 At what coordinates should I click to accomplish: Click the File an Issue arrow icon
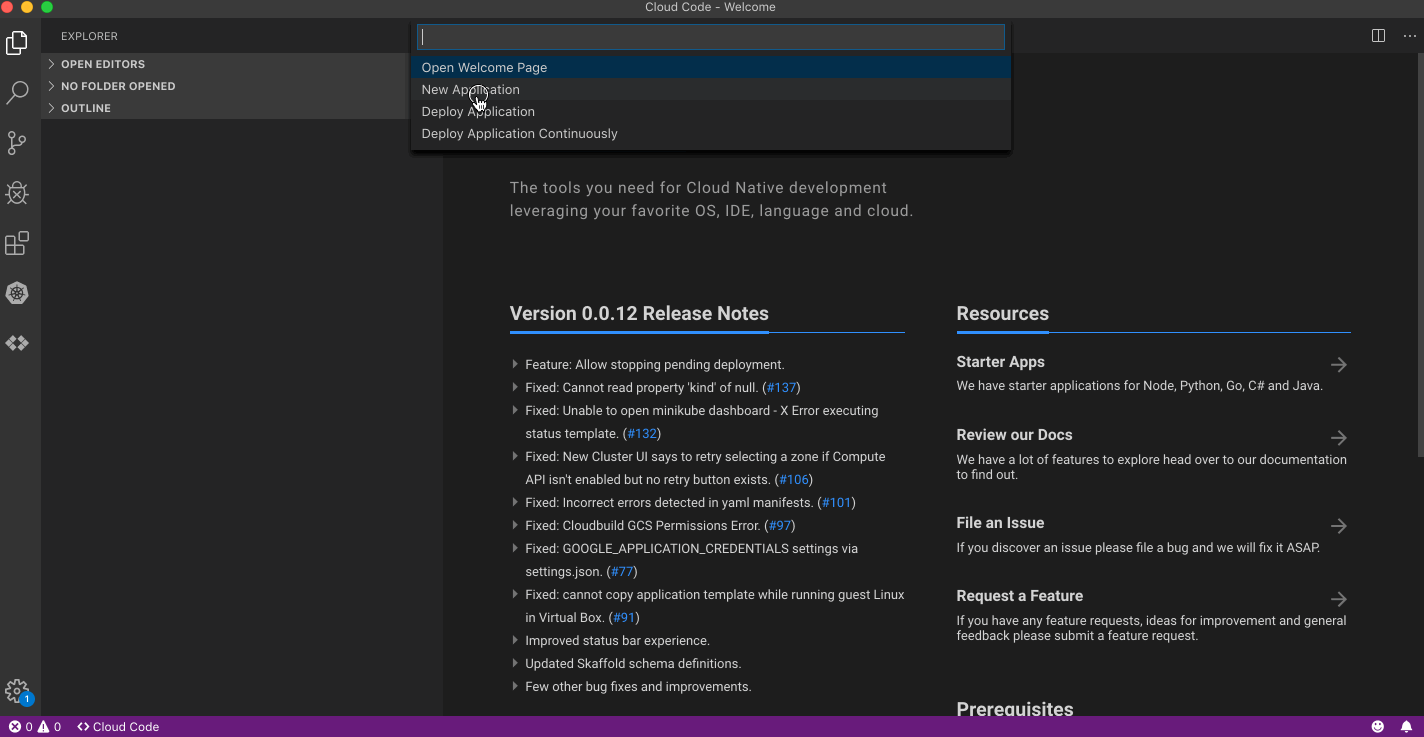click(1339, 526)
